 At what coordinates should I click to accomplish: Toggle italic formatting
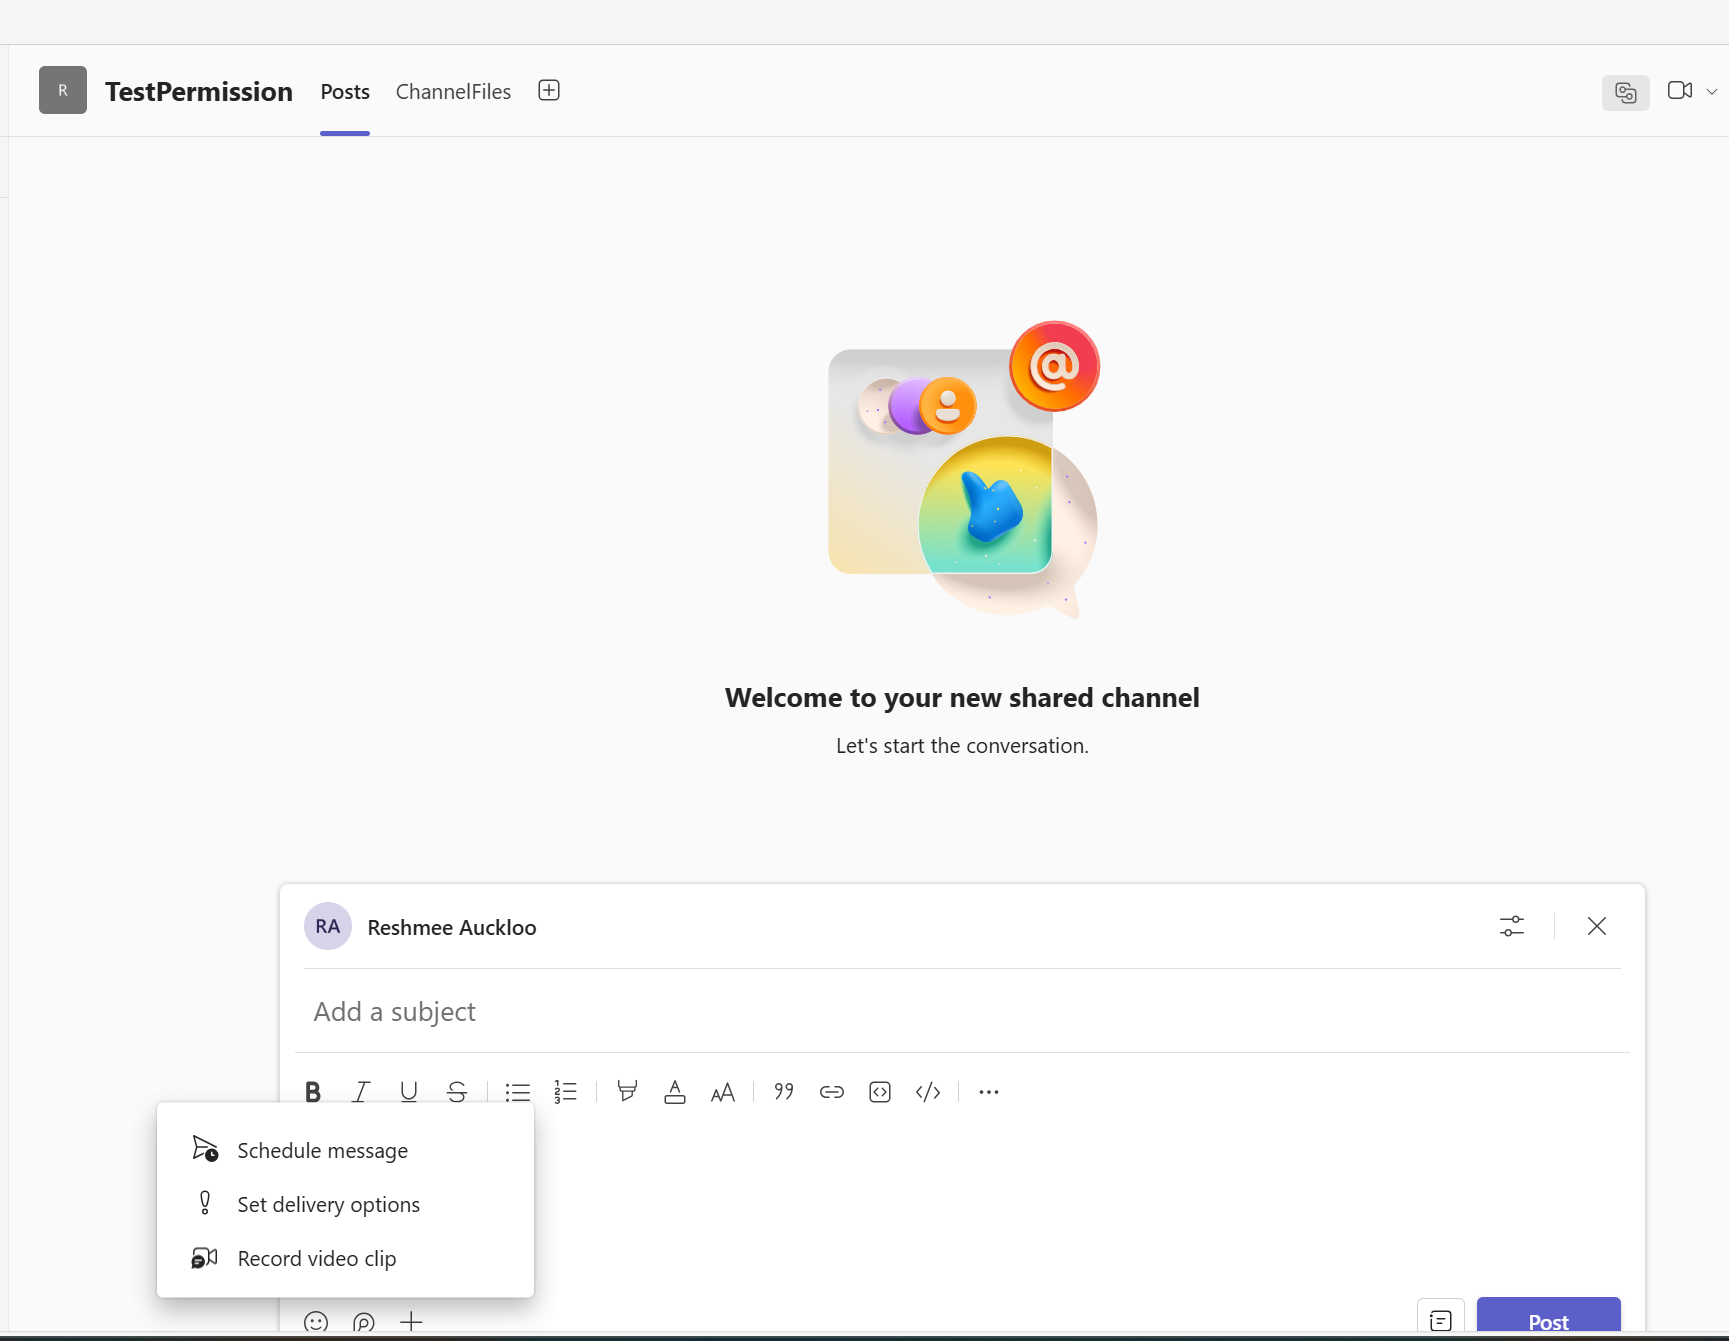361,1091
